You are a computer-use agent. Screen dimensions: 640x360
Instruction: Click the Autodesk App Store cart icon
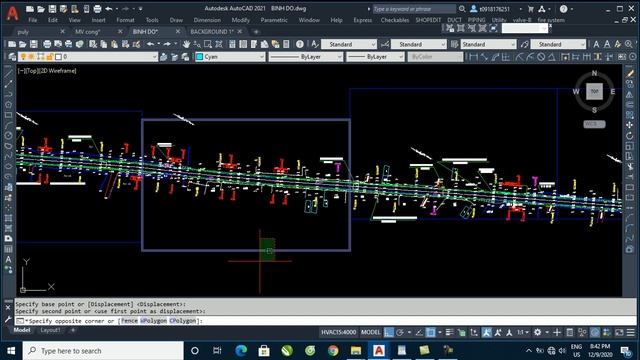[x=530, y=9]
